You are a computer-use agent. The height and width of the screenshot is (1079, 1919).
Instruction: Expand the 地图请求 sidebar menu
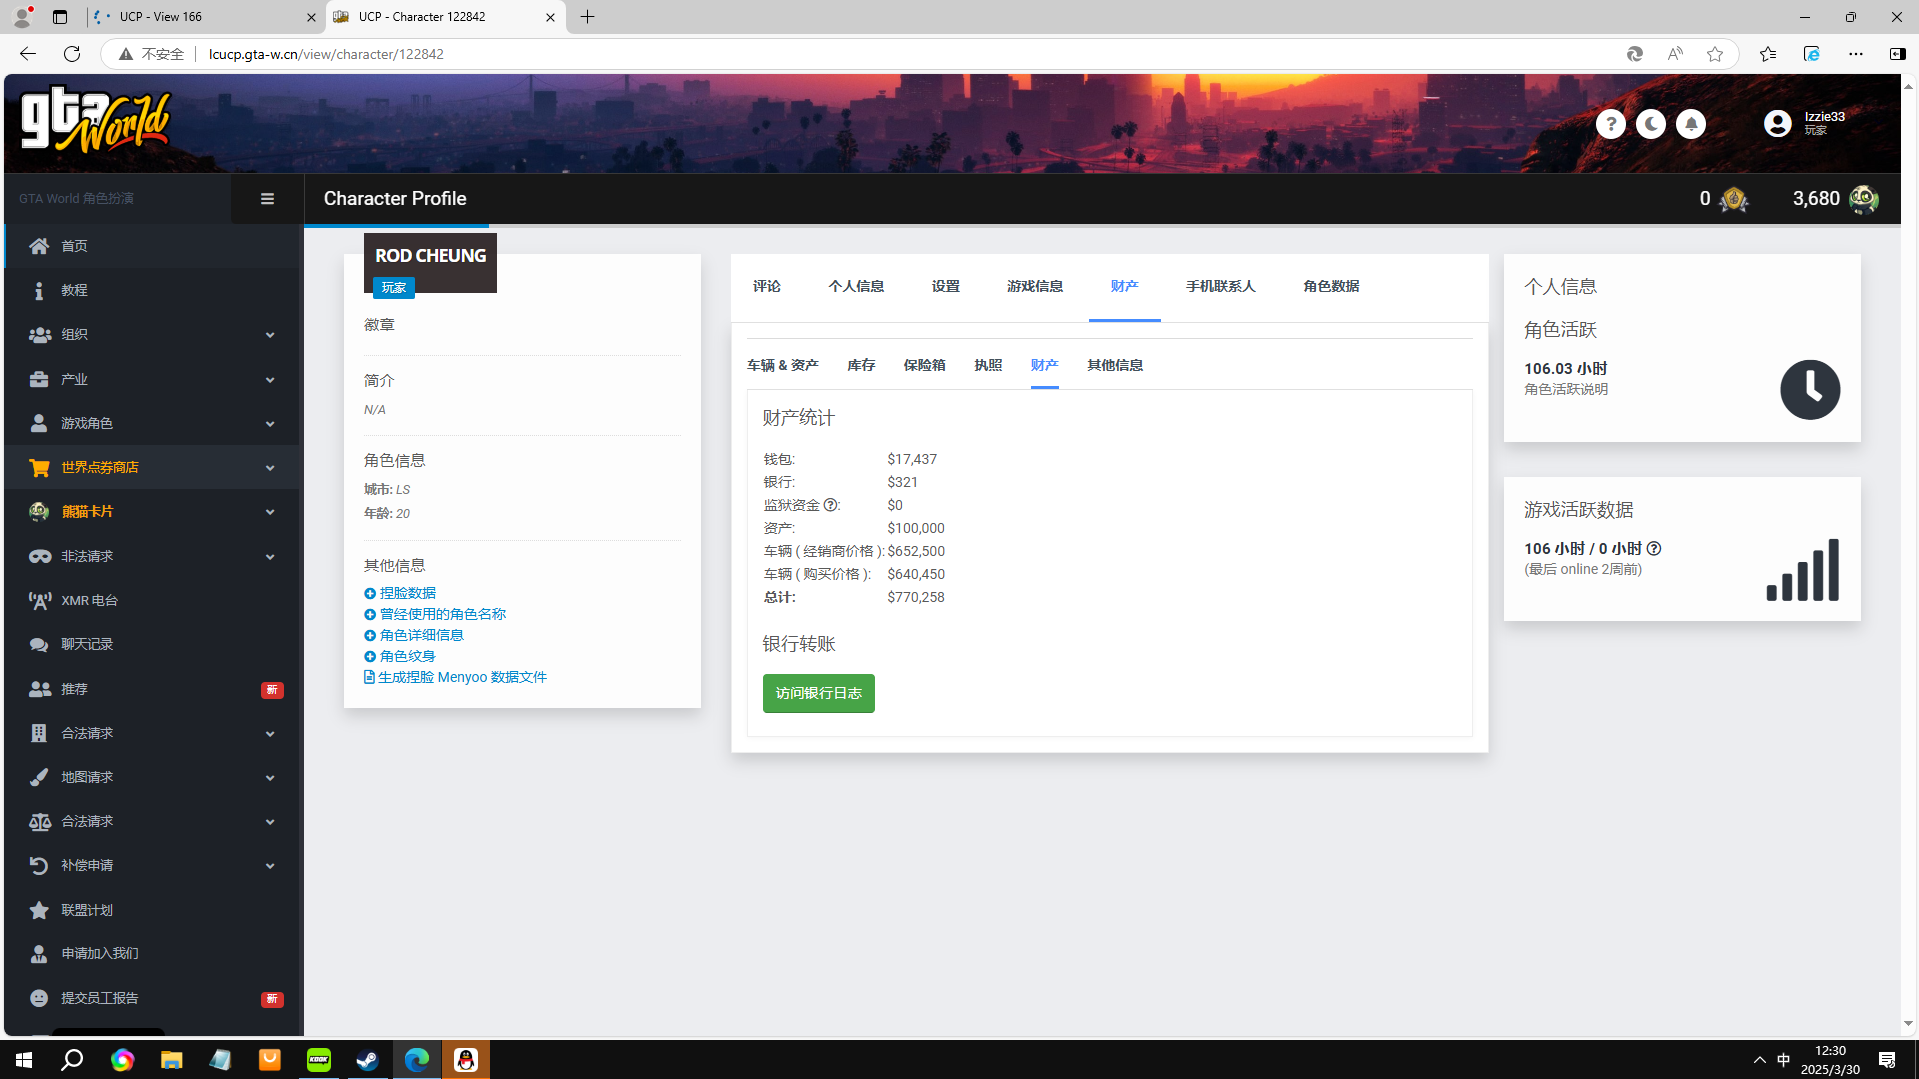pos(152,777)
